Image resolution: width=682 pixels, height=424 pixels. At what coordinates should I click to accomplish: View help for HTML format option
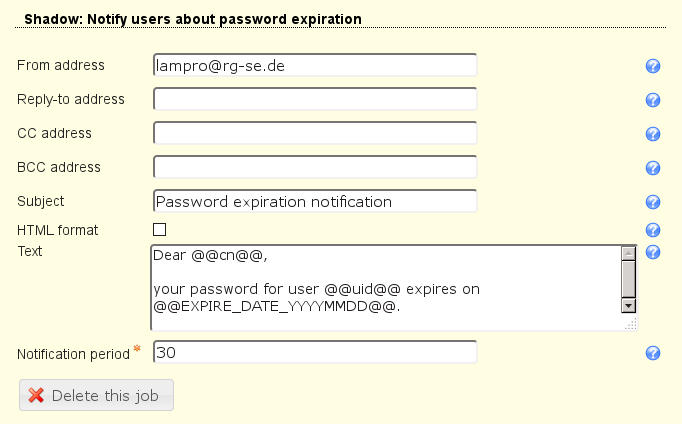653,230
